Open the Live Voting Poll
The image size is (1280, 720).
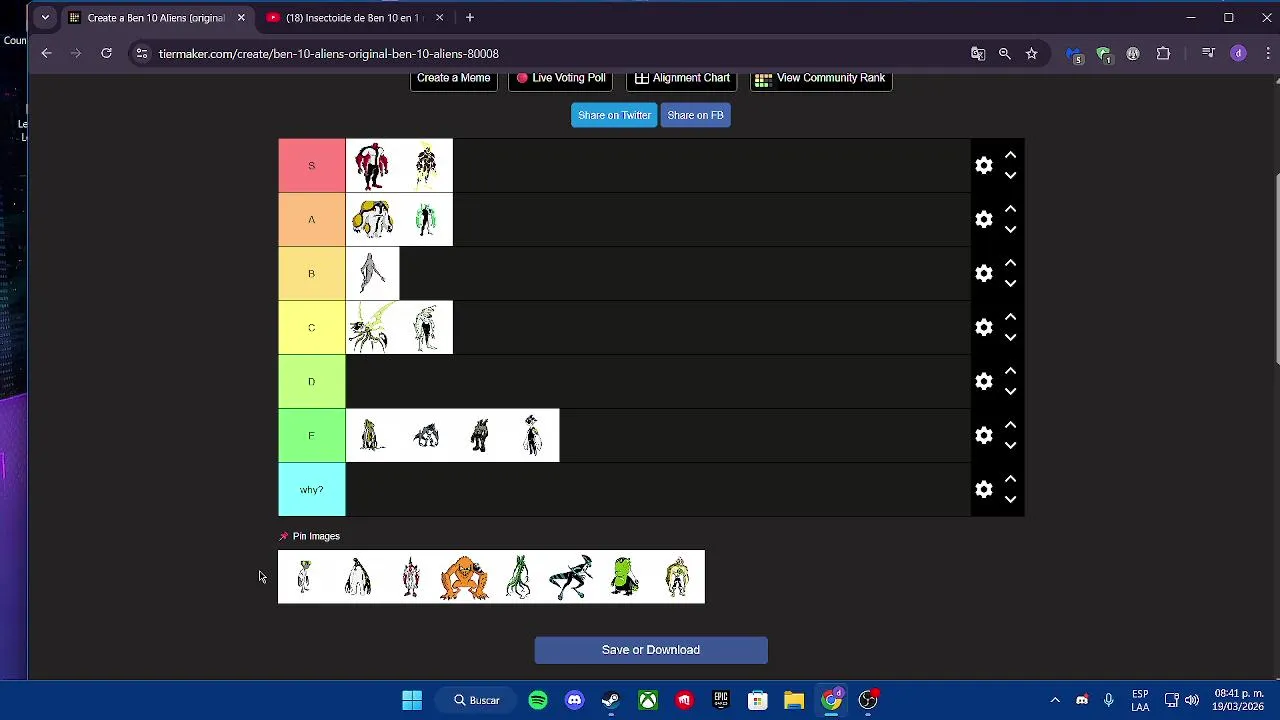561,78
